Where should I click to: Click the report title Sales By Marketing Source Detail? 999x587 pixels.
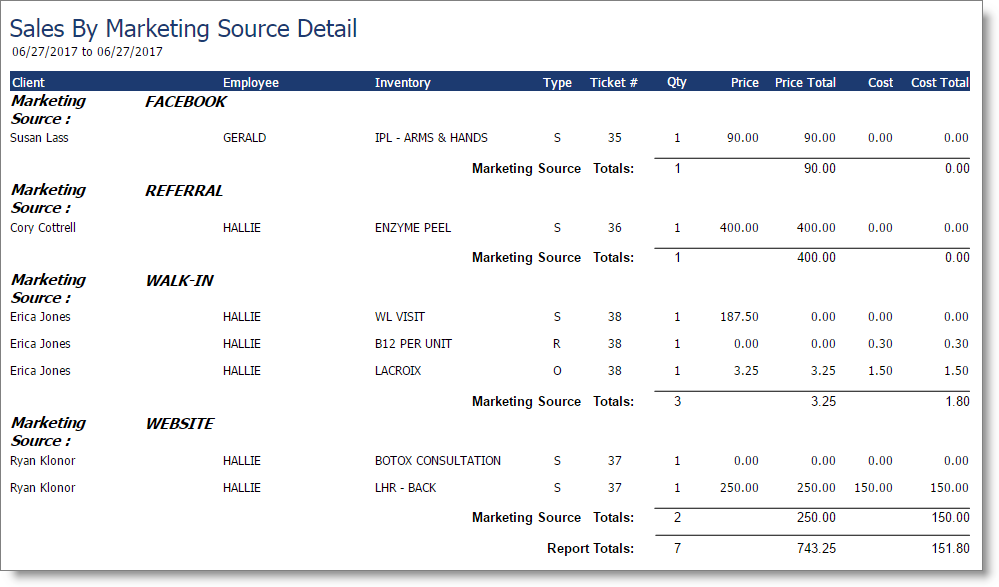pos(183,28)
